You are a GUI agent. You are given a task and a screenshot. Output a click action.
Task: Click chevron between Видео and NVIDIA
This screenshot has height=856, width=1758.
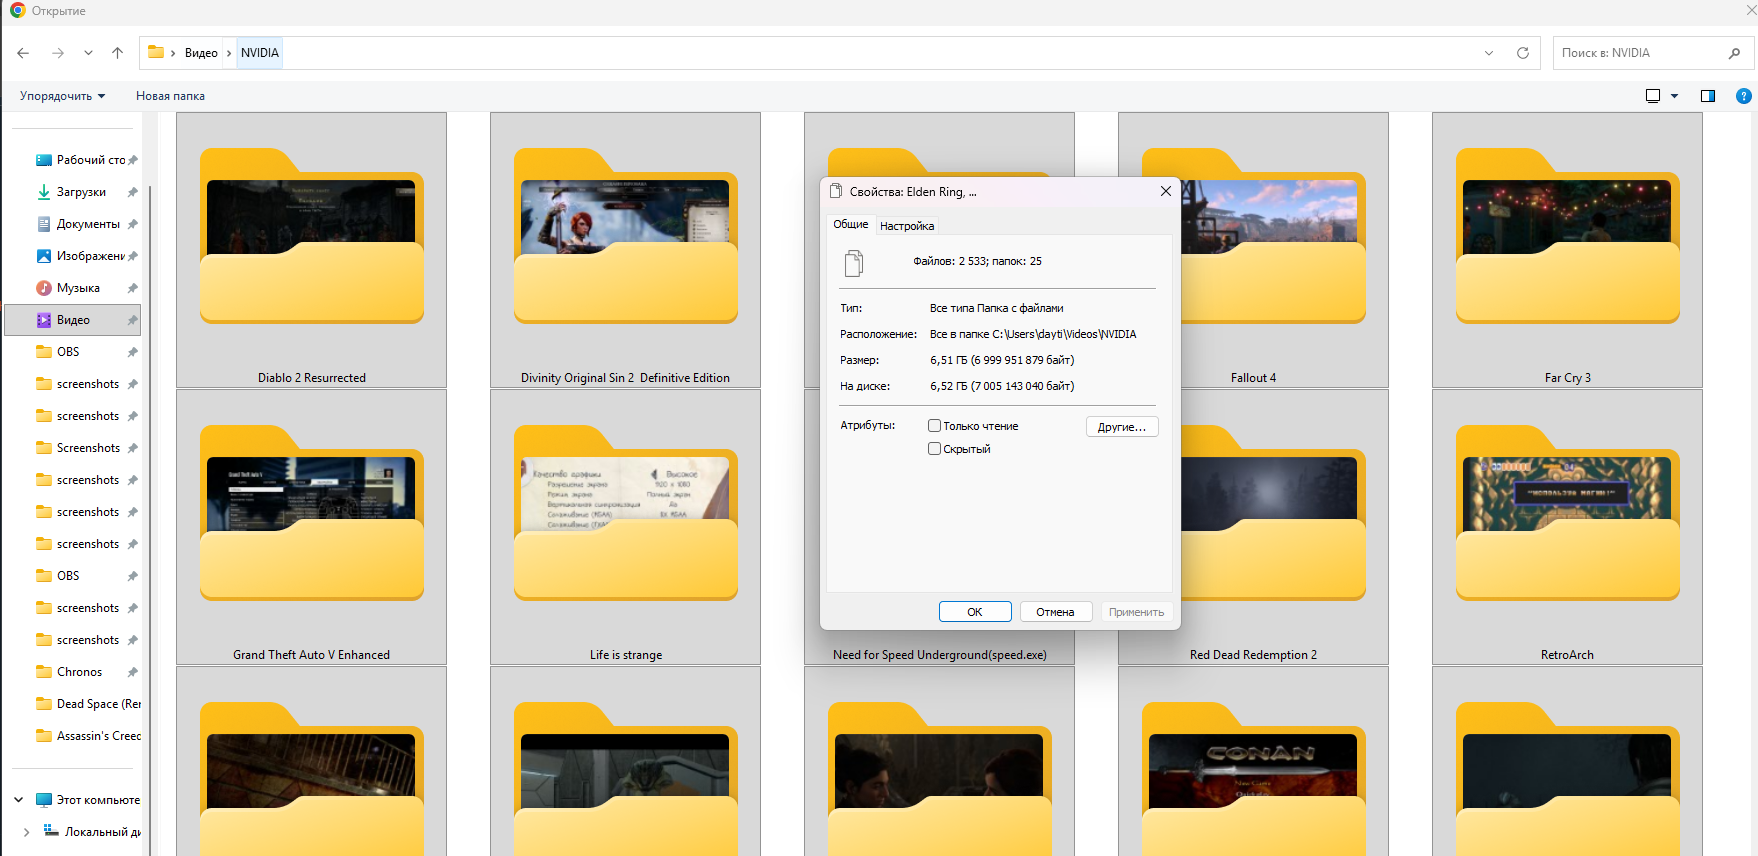(x=229, y=53)
